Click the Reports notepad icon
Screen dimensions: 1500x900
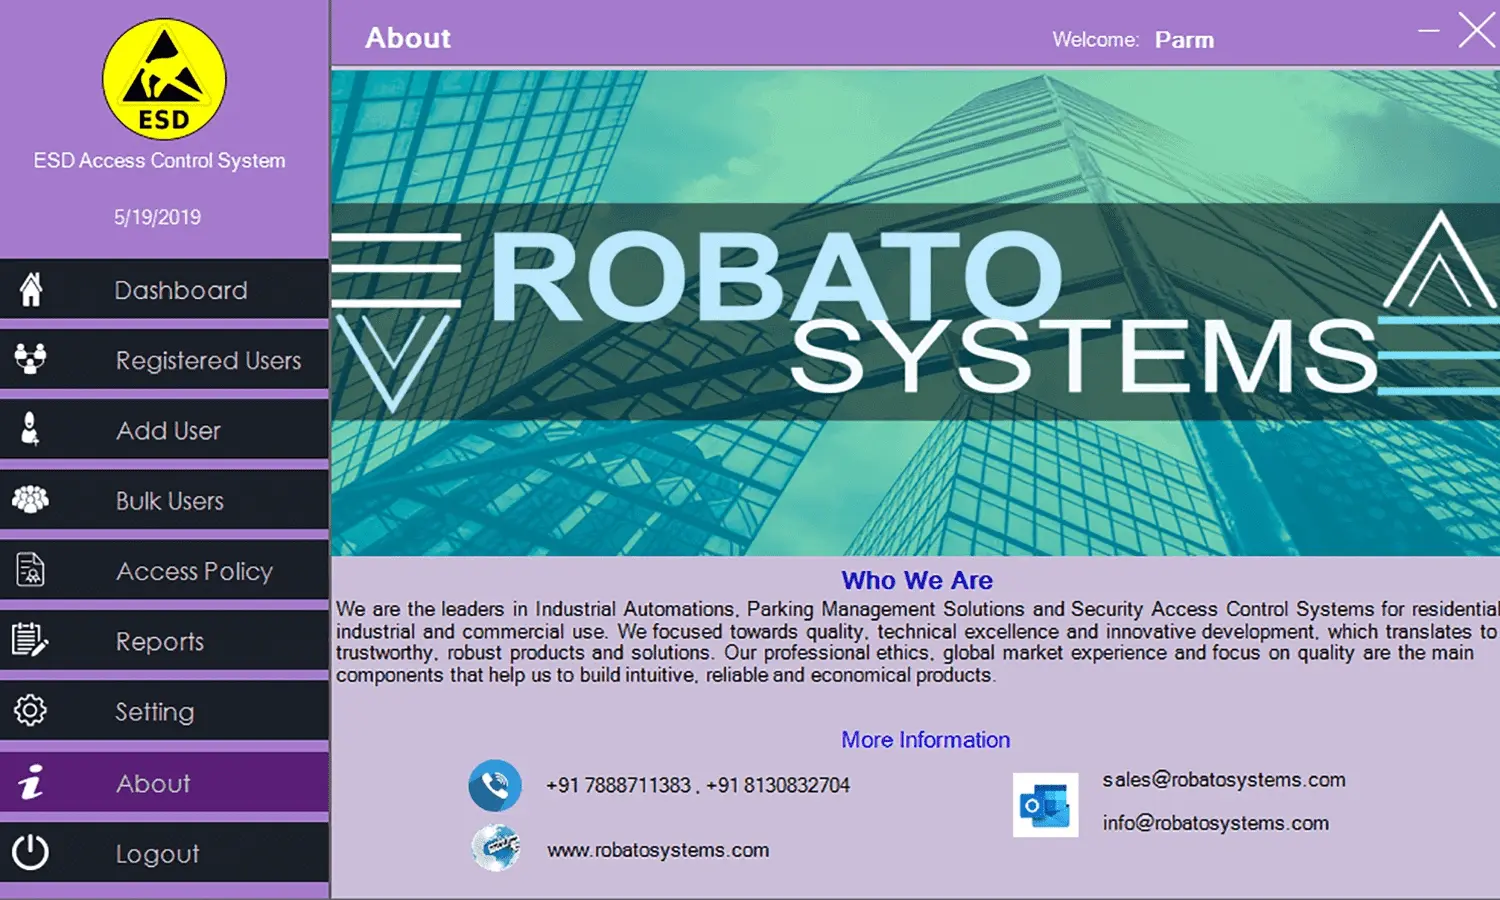pyautogui.click(x=30, y=640)
